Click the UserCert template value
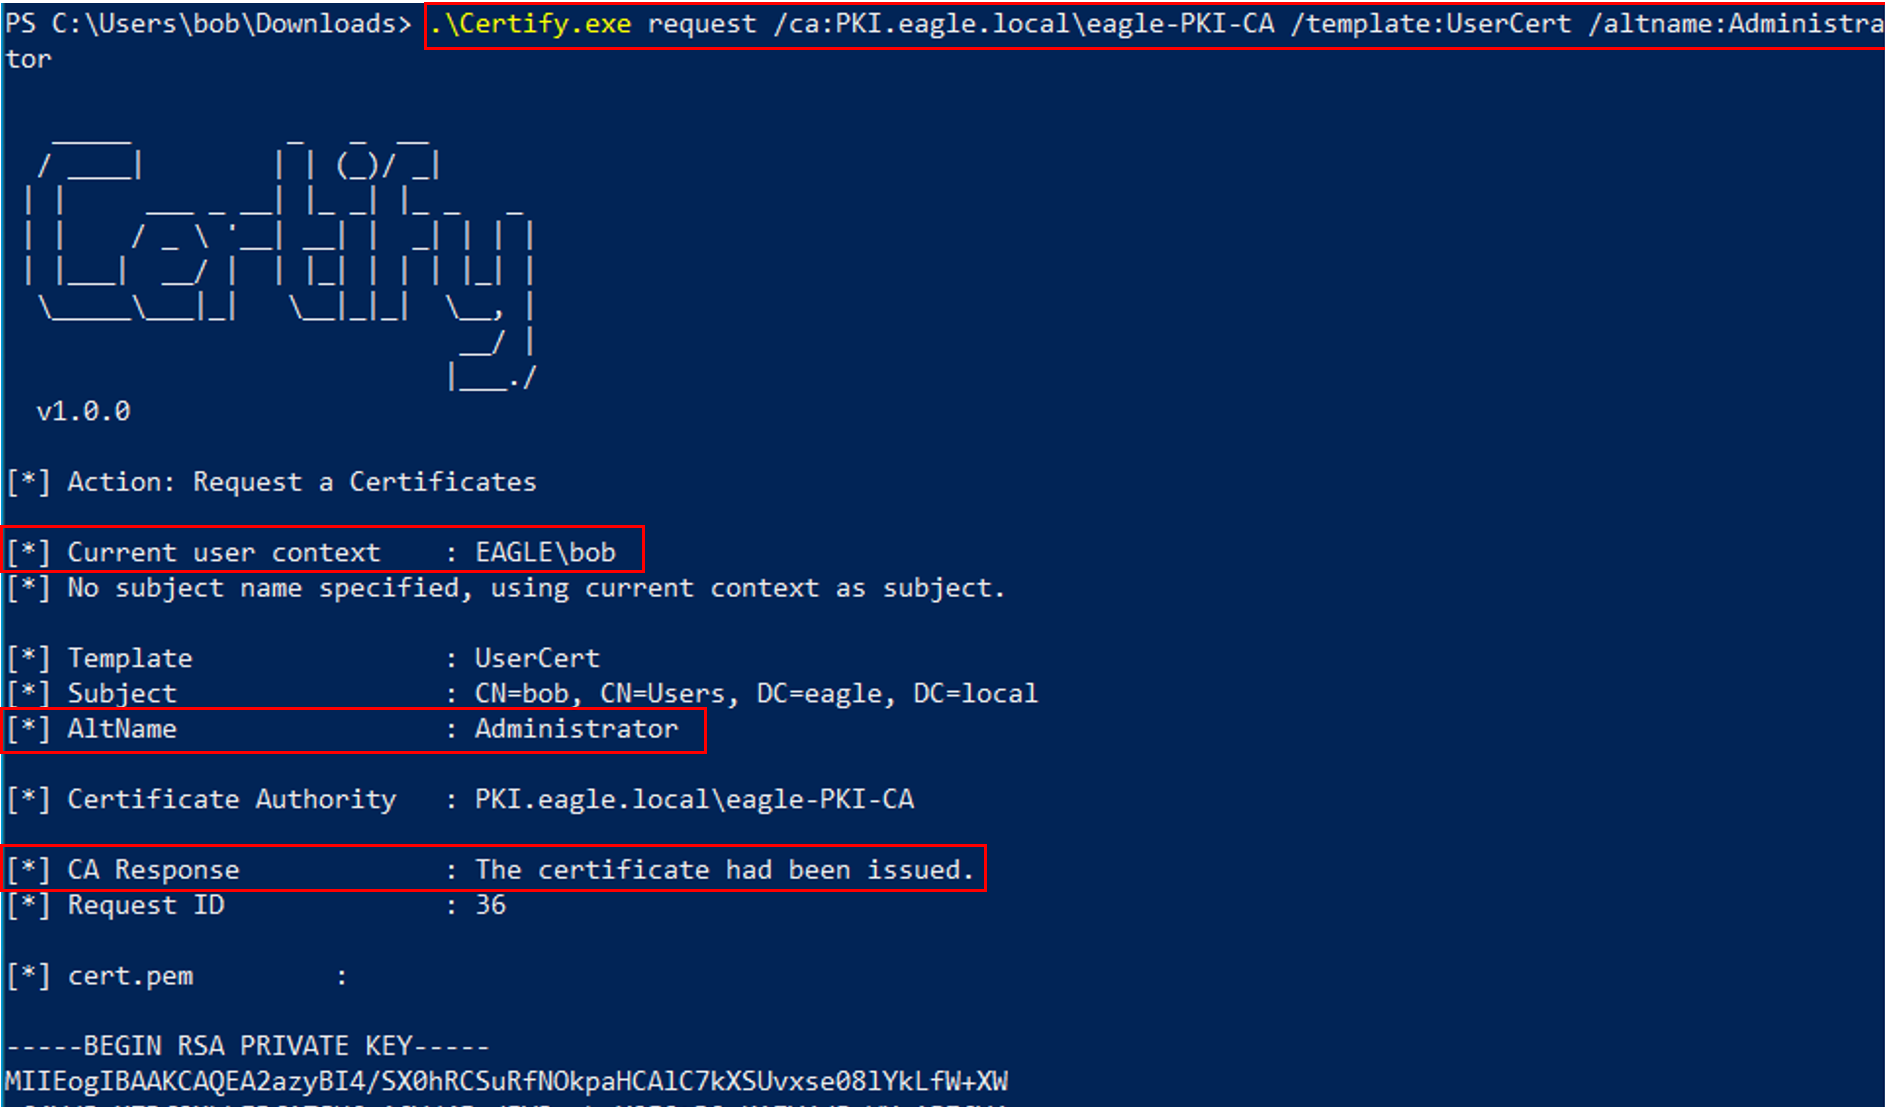1885x1107 pixels. (x=537, y=658)
